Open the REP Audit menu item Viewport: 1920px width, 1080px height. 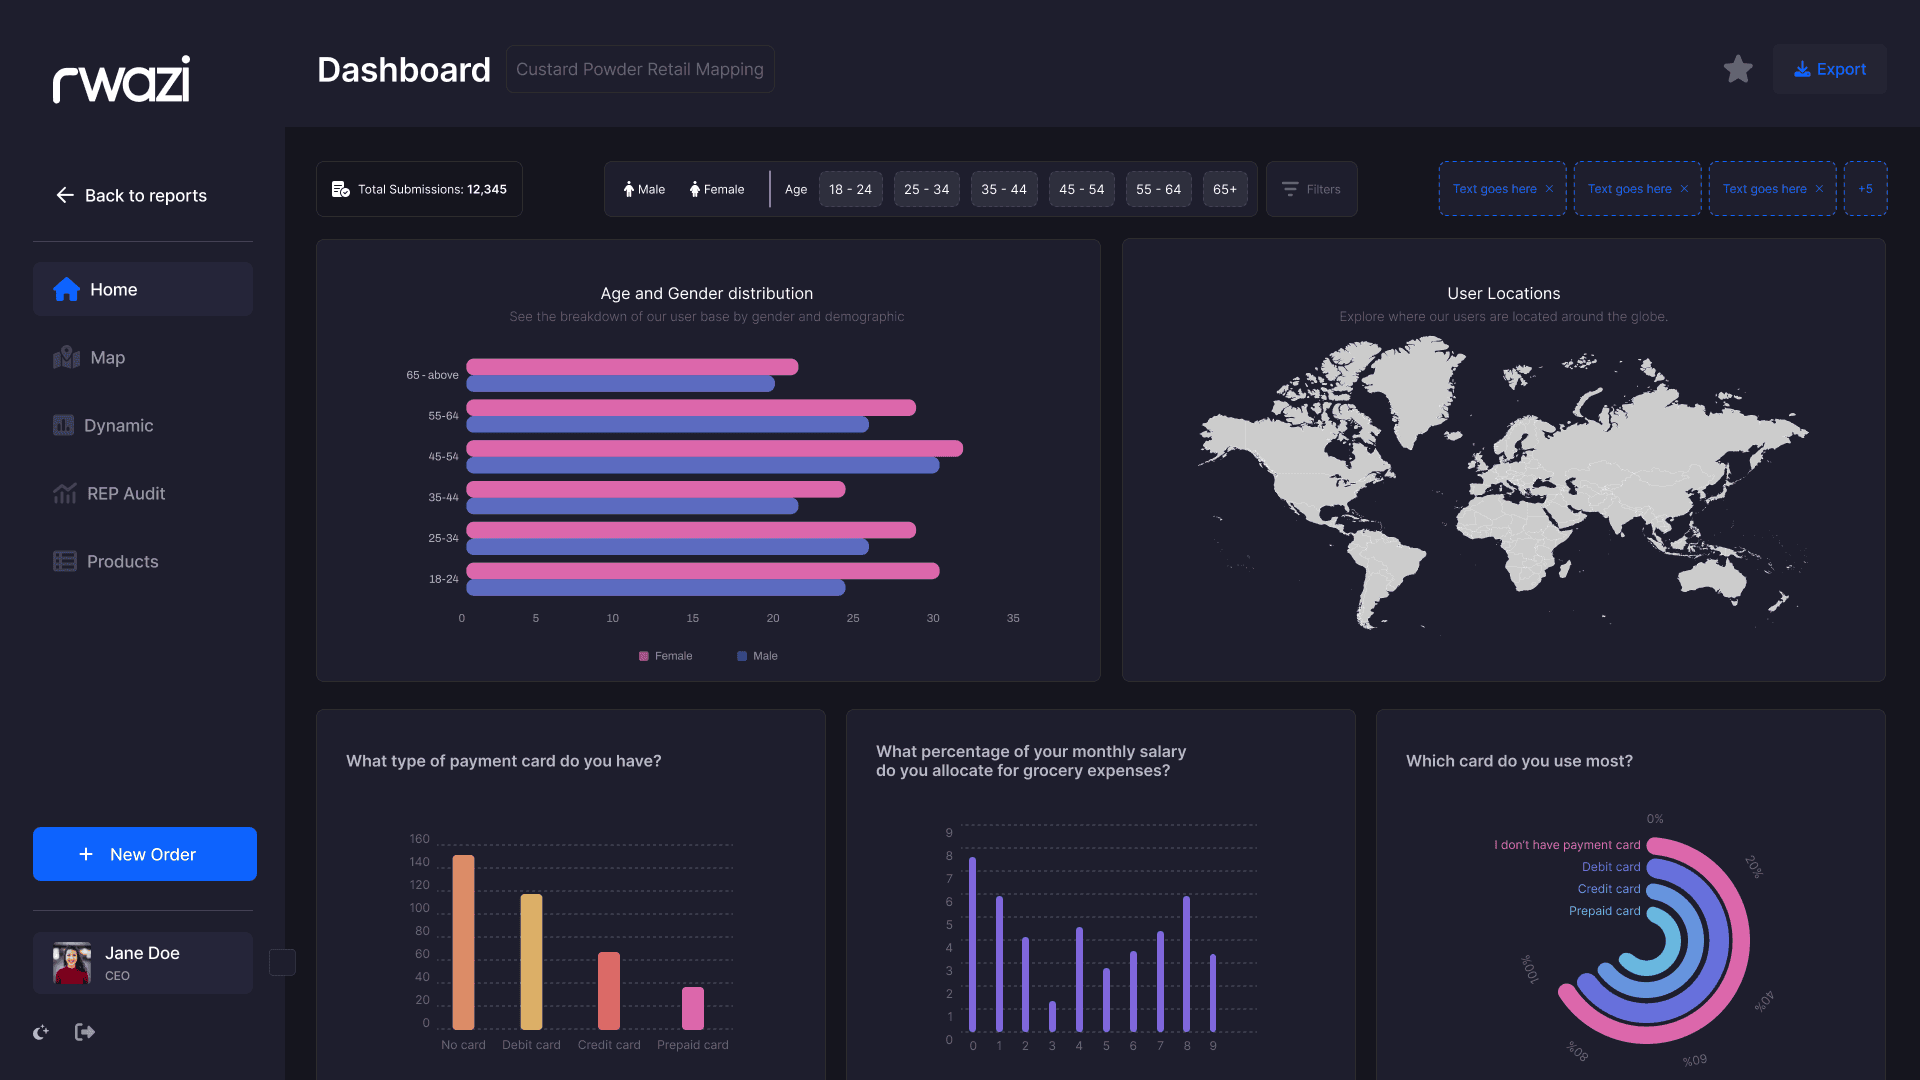click(x=143, y=493)
